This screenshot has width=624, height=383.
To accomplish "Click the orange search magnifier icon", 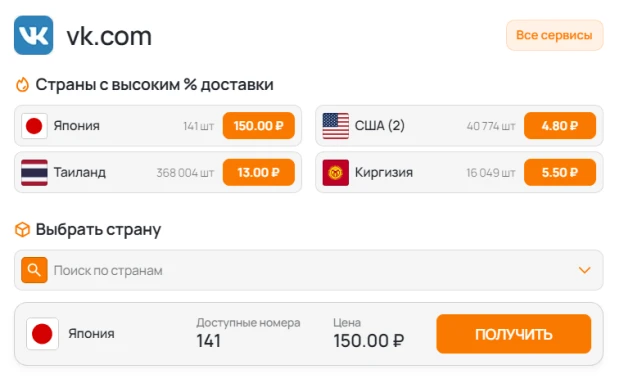I will pos(34,270).
